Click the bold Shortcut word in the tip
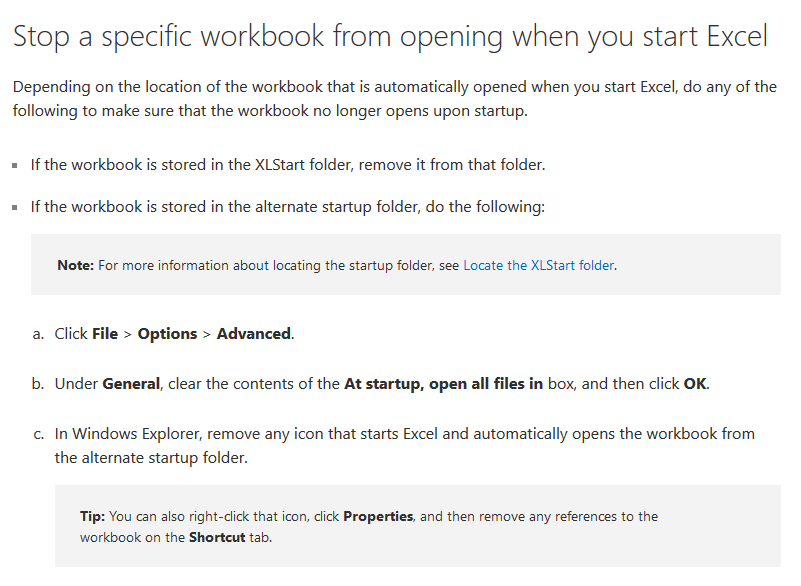This screenshot has width=801, height=586. [217, 537]
